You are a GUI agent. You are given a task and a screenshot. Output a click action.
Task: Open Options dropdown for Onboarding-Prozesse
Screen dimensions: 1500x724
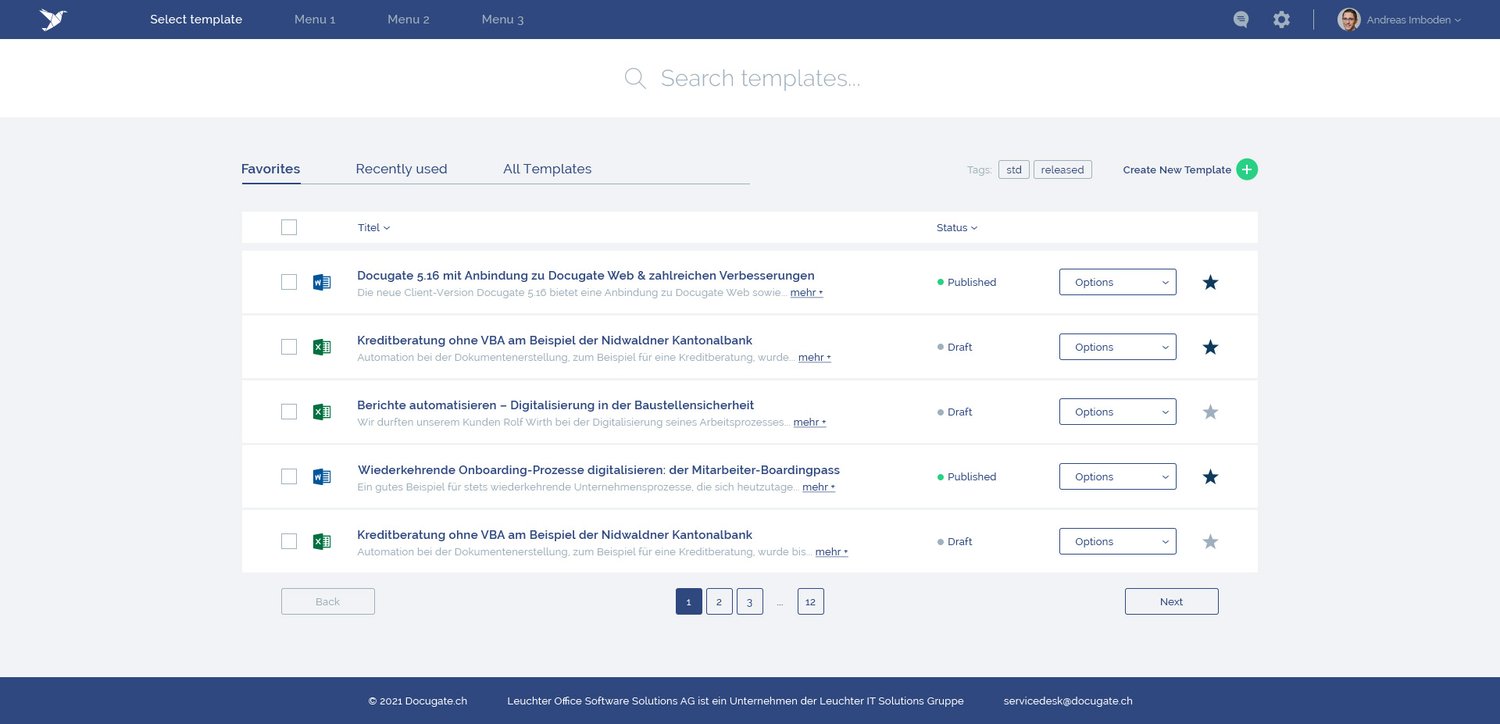tap(1118, 477)
